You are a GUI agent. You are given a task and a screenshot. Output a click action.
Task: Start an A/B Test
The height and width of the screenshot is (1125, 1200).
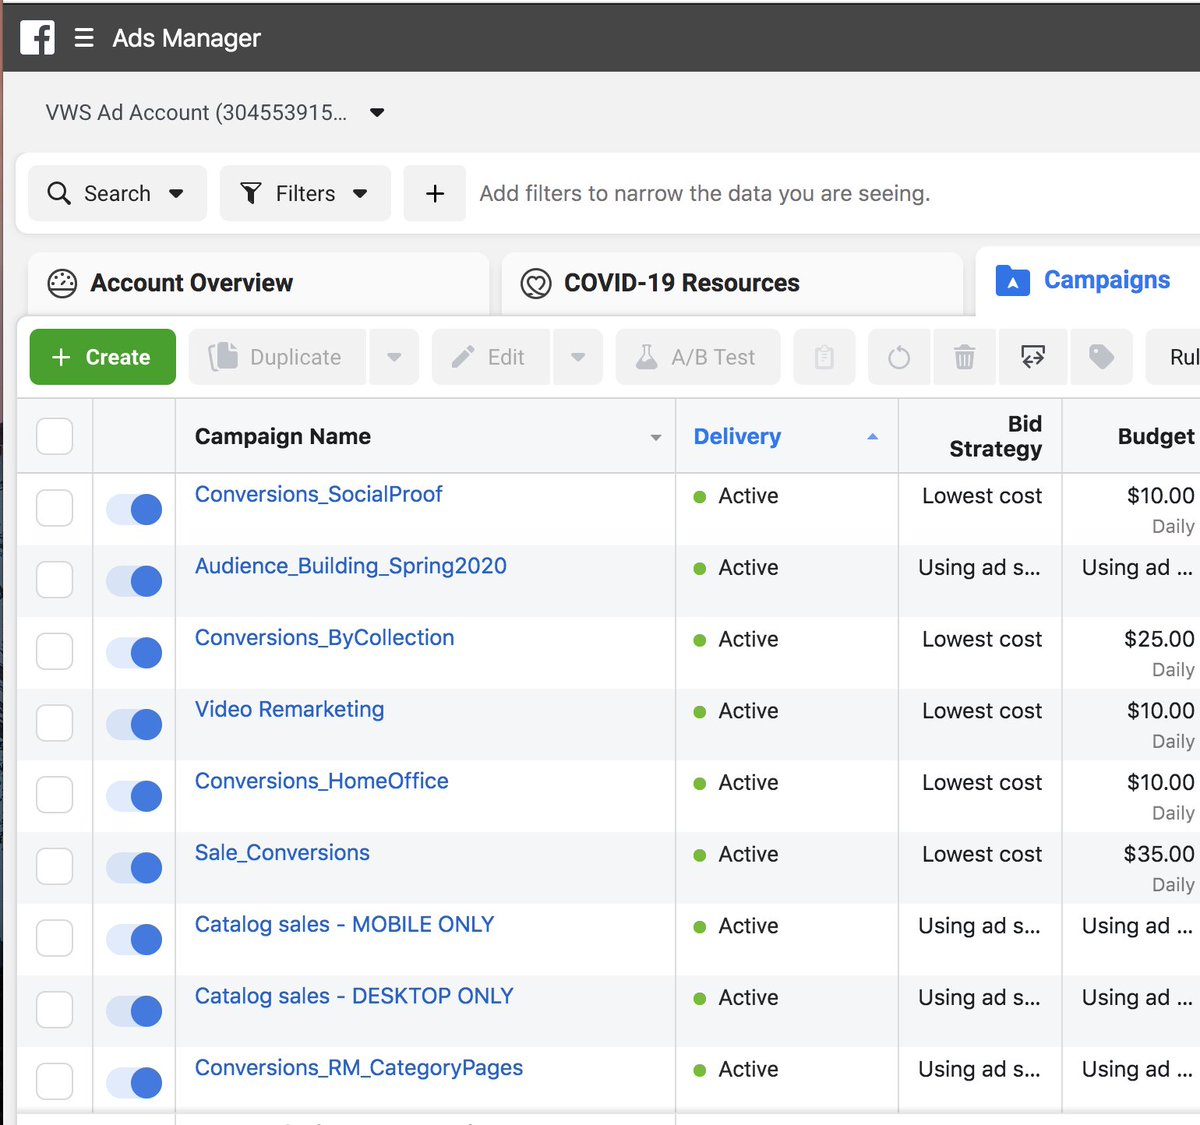click(698, 357)
